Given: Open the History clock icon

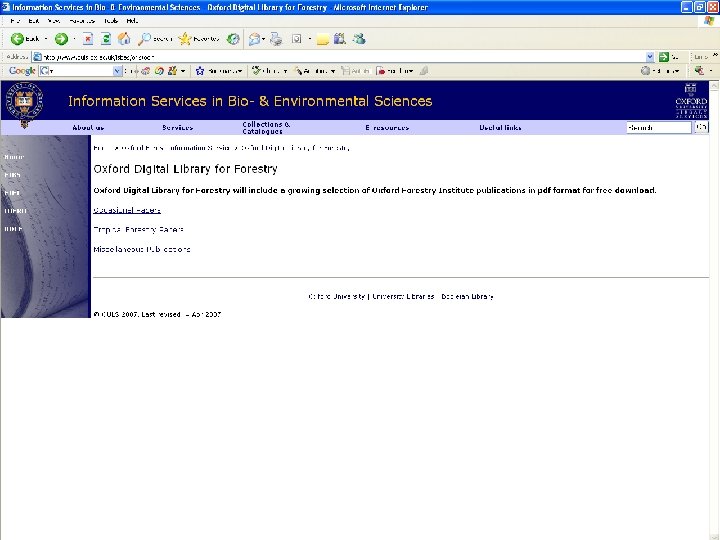Looking at the screenshot, I should pos(233,39).
